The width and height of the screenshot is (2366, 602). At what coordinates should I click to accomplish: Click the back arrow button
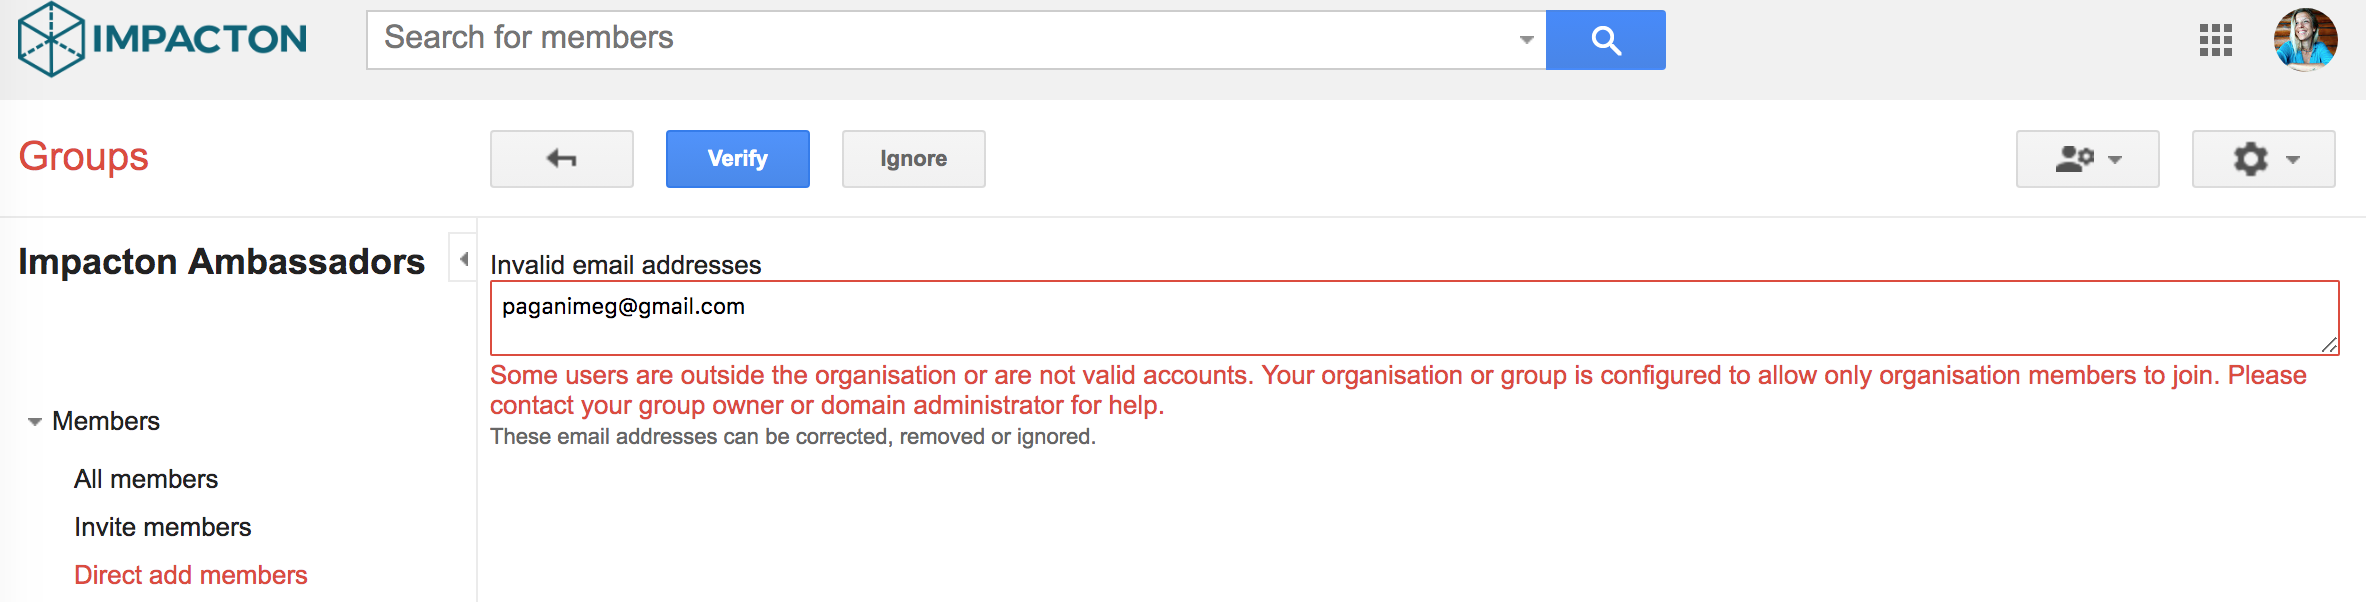coord(561,159)
